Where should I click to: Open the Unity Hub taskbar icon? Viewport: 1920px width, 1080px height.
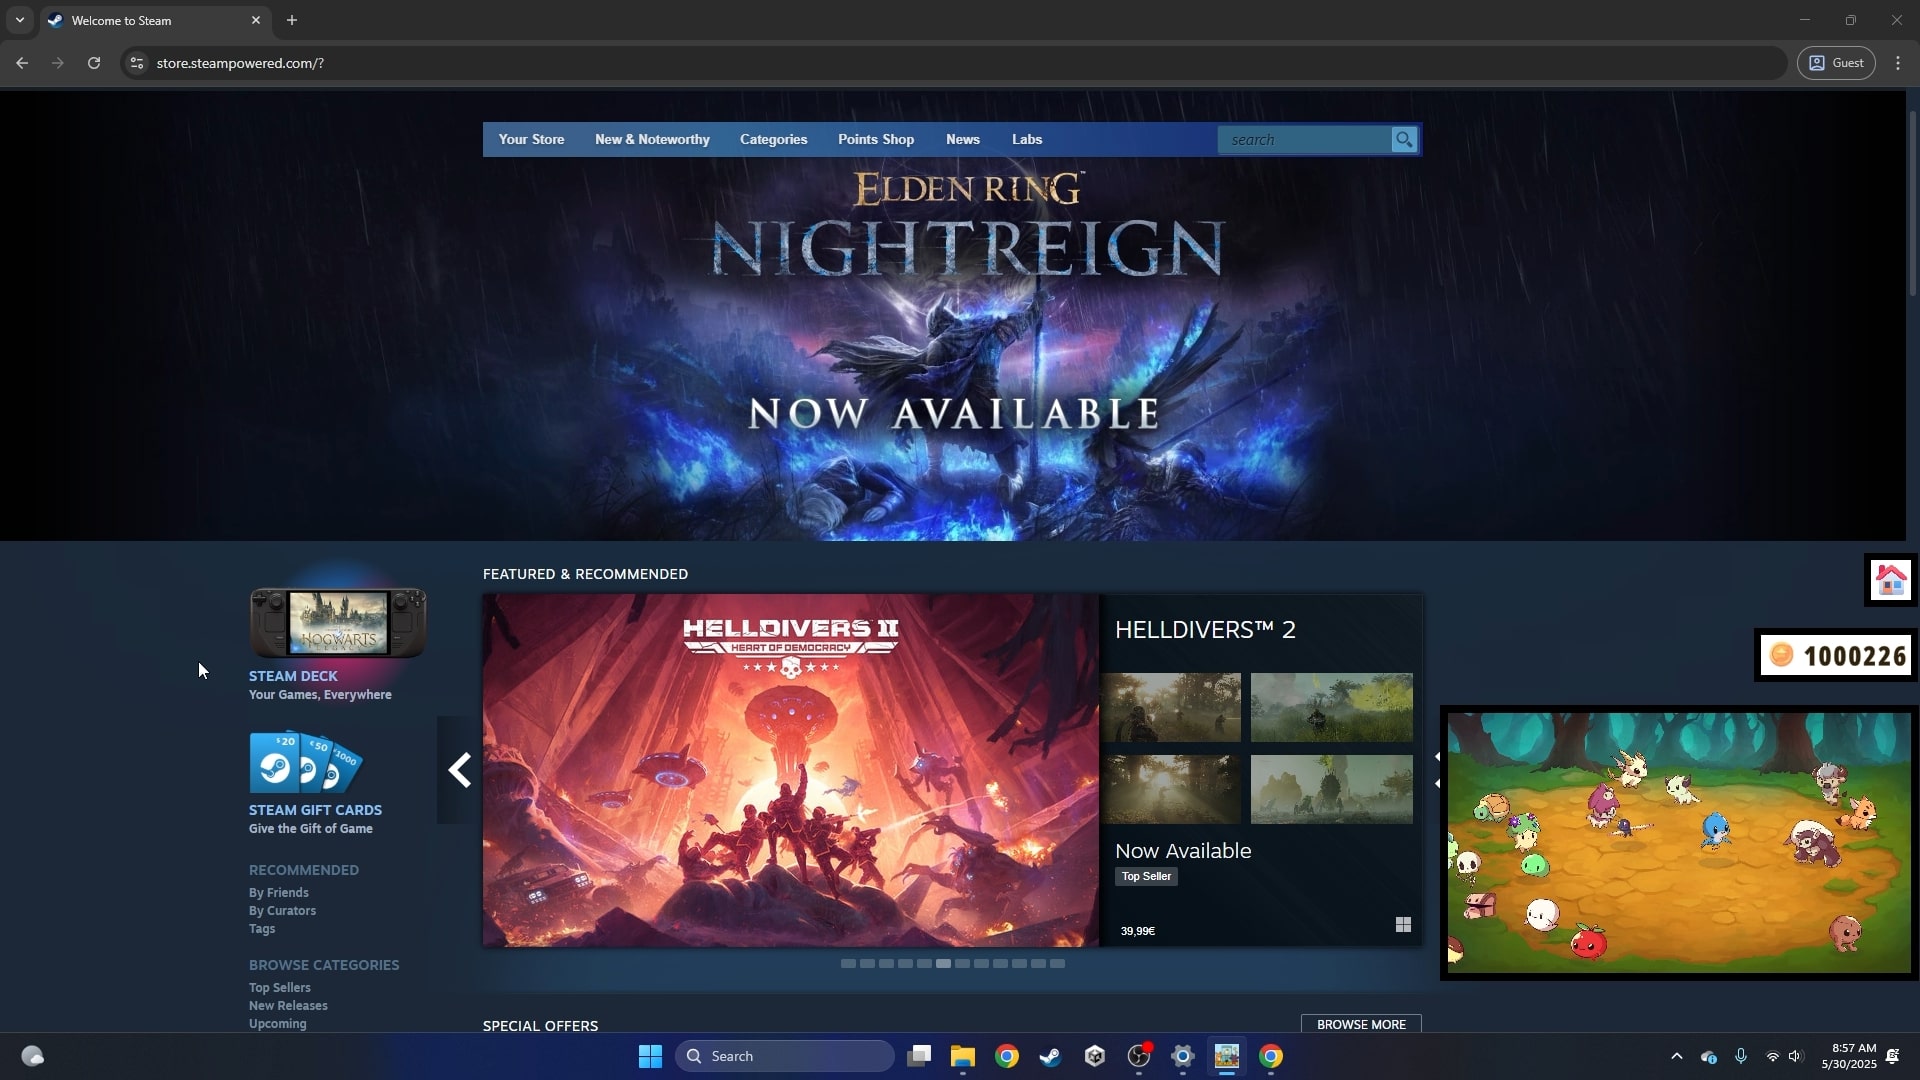pyautogui.click(x=1094, y=1056)
